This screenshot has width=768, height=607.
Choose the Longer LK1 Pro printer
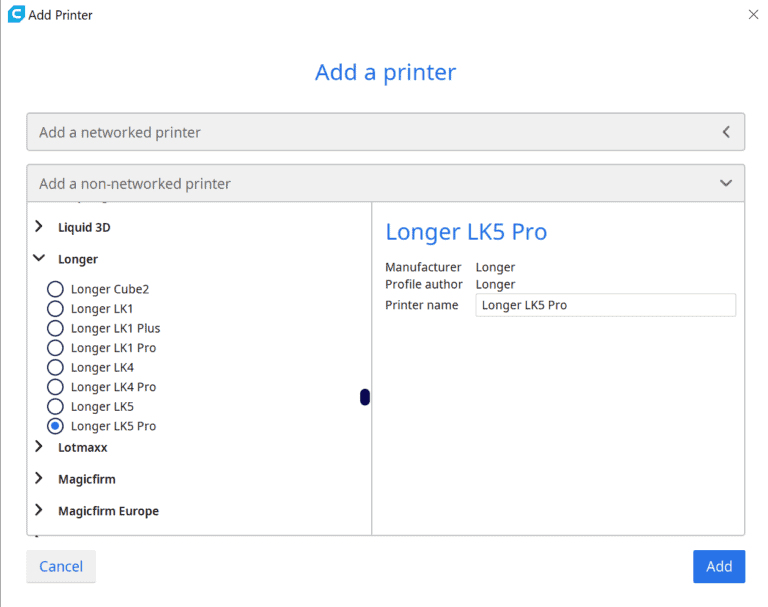[x=55, y=348]
